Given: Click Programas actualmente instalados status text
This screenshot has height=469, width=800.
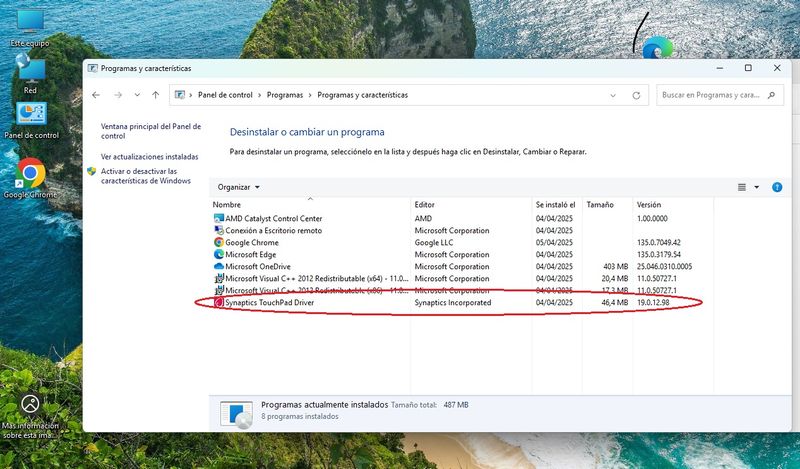Looking at the screenshot, I should (x=324, y=405).
